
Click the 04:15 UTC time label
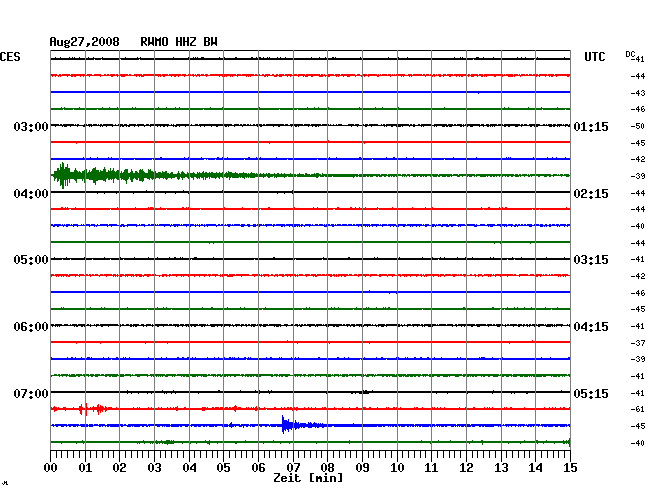point(591,327)
